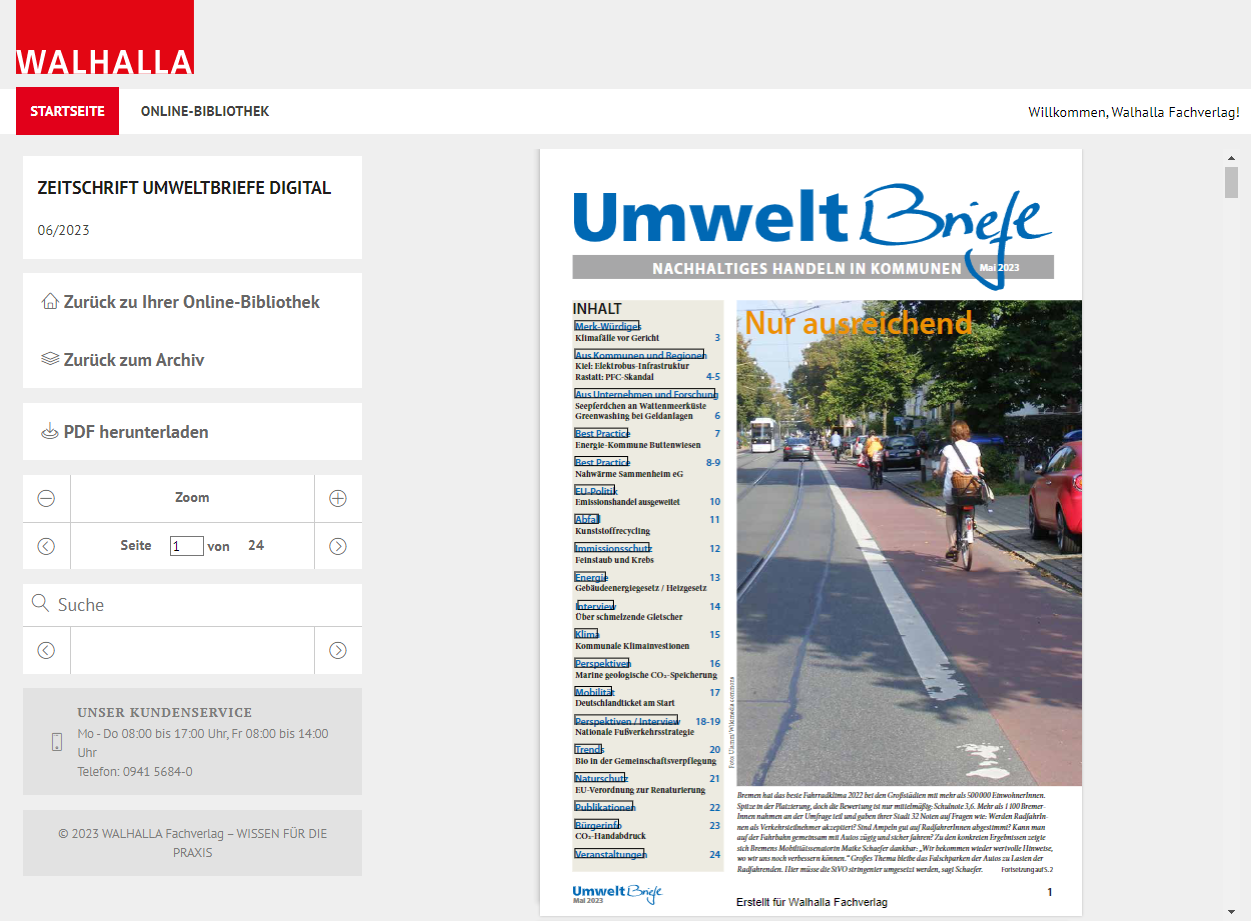Click the 'UNSER KUNDENSERVICE' heading
Viewport: 1251px width, 921px height.
coord(165,713)
